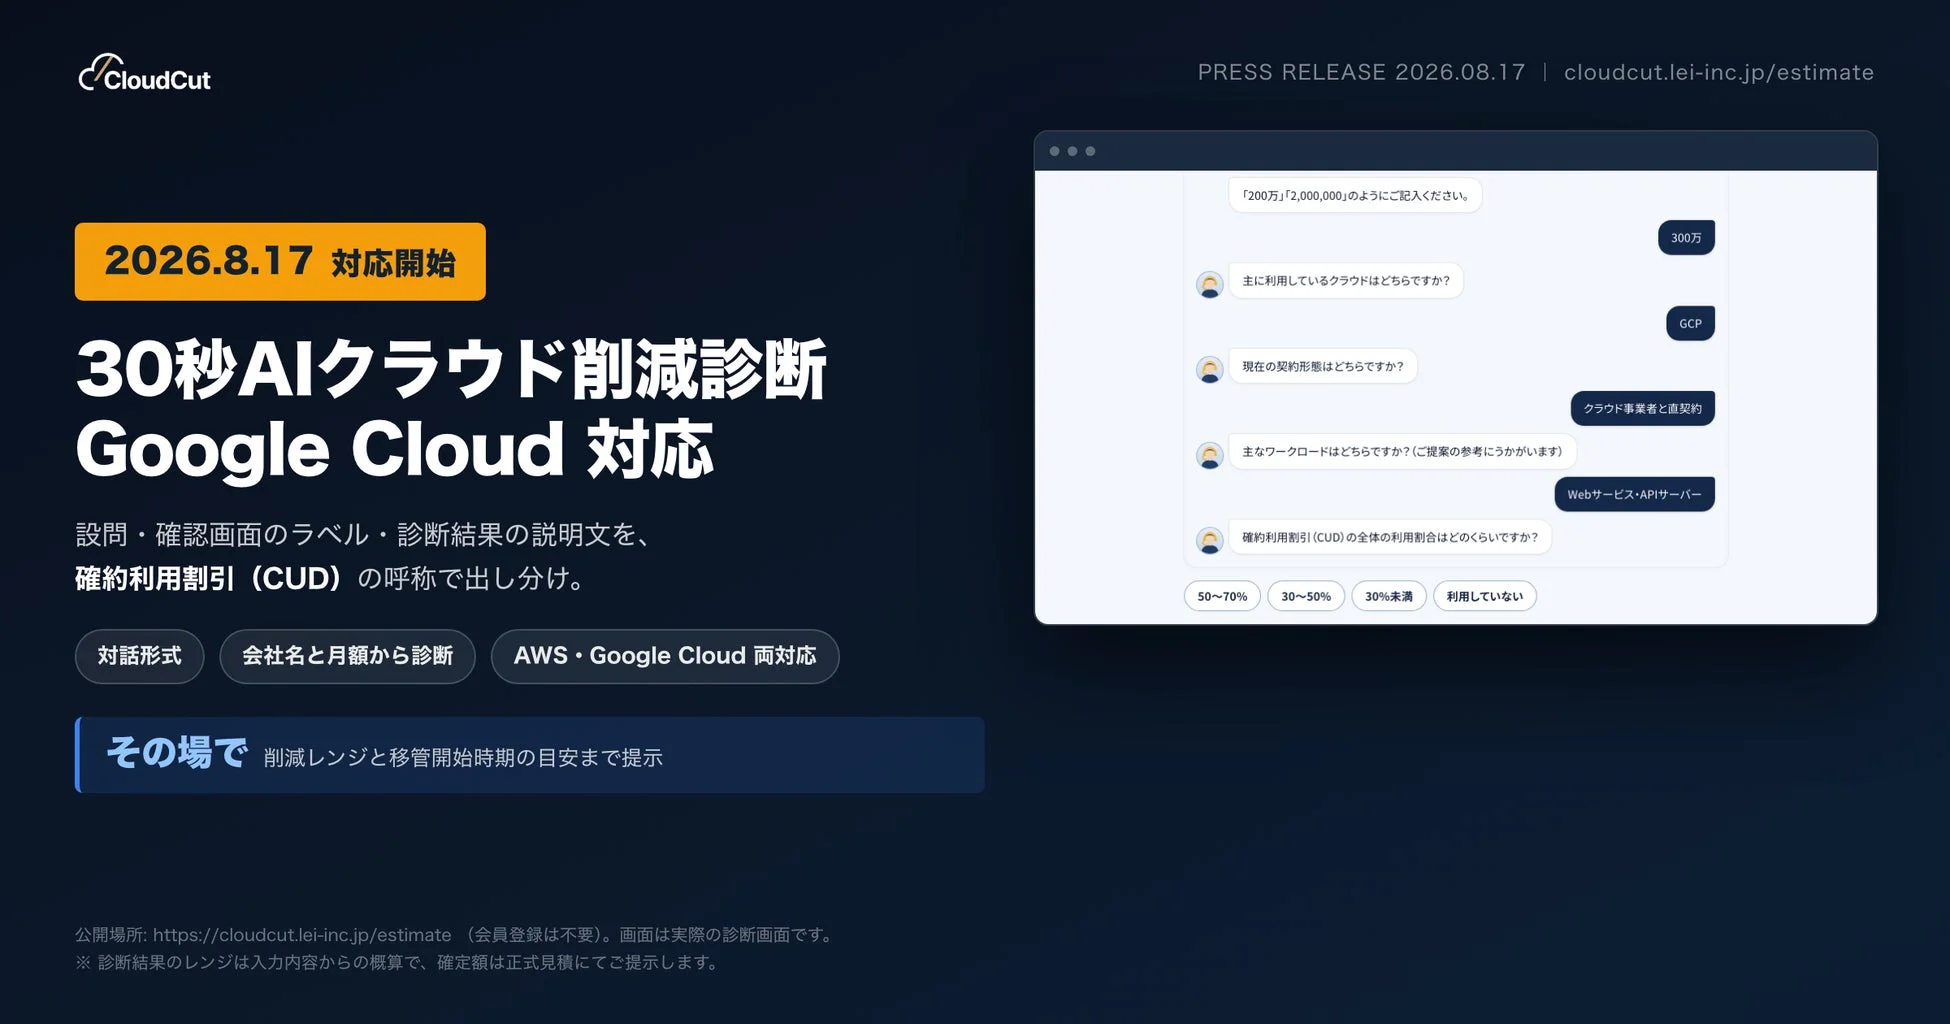Click the 「200万」「2,000,000」 hint message bubble

(x=1355, y=195)
